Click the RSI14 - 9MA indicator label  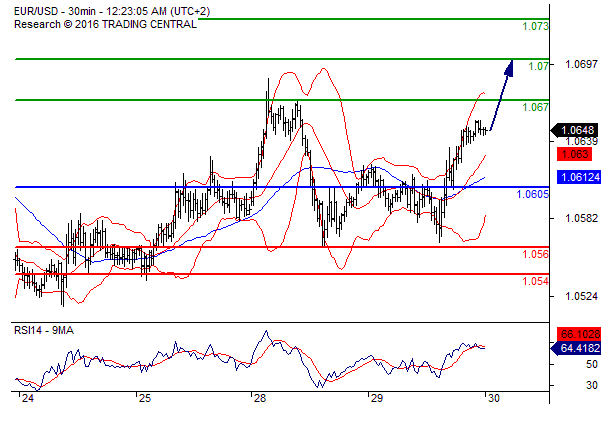pos(44,330)
